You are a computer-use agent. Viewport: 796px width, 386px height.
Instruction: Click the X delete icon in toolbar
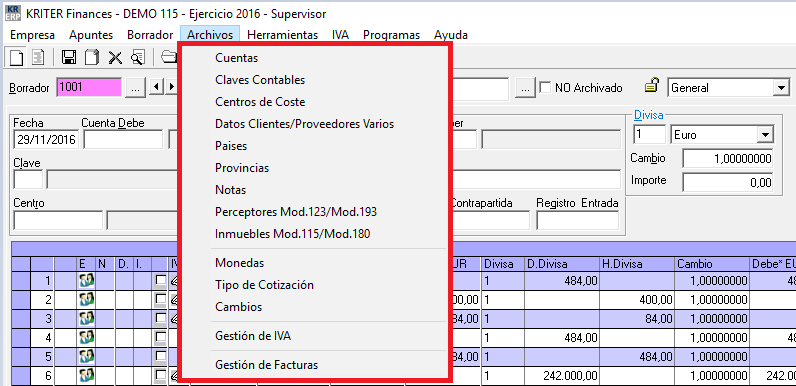(115, 57)
